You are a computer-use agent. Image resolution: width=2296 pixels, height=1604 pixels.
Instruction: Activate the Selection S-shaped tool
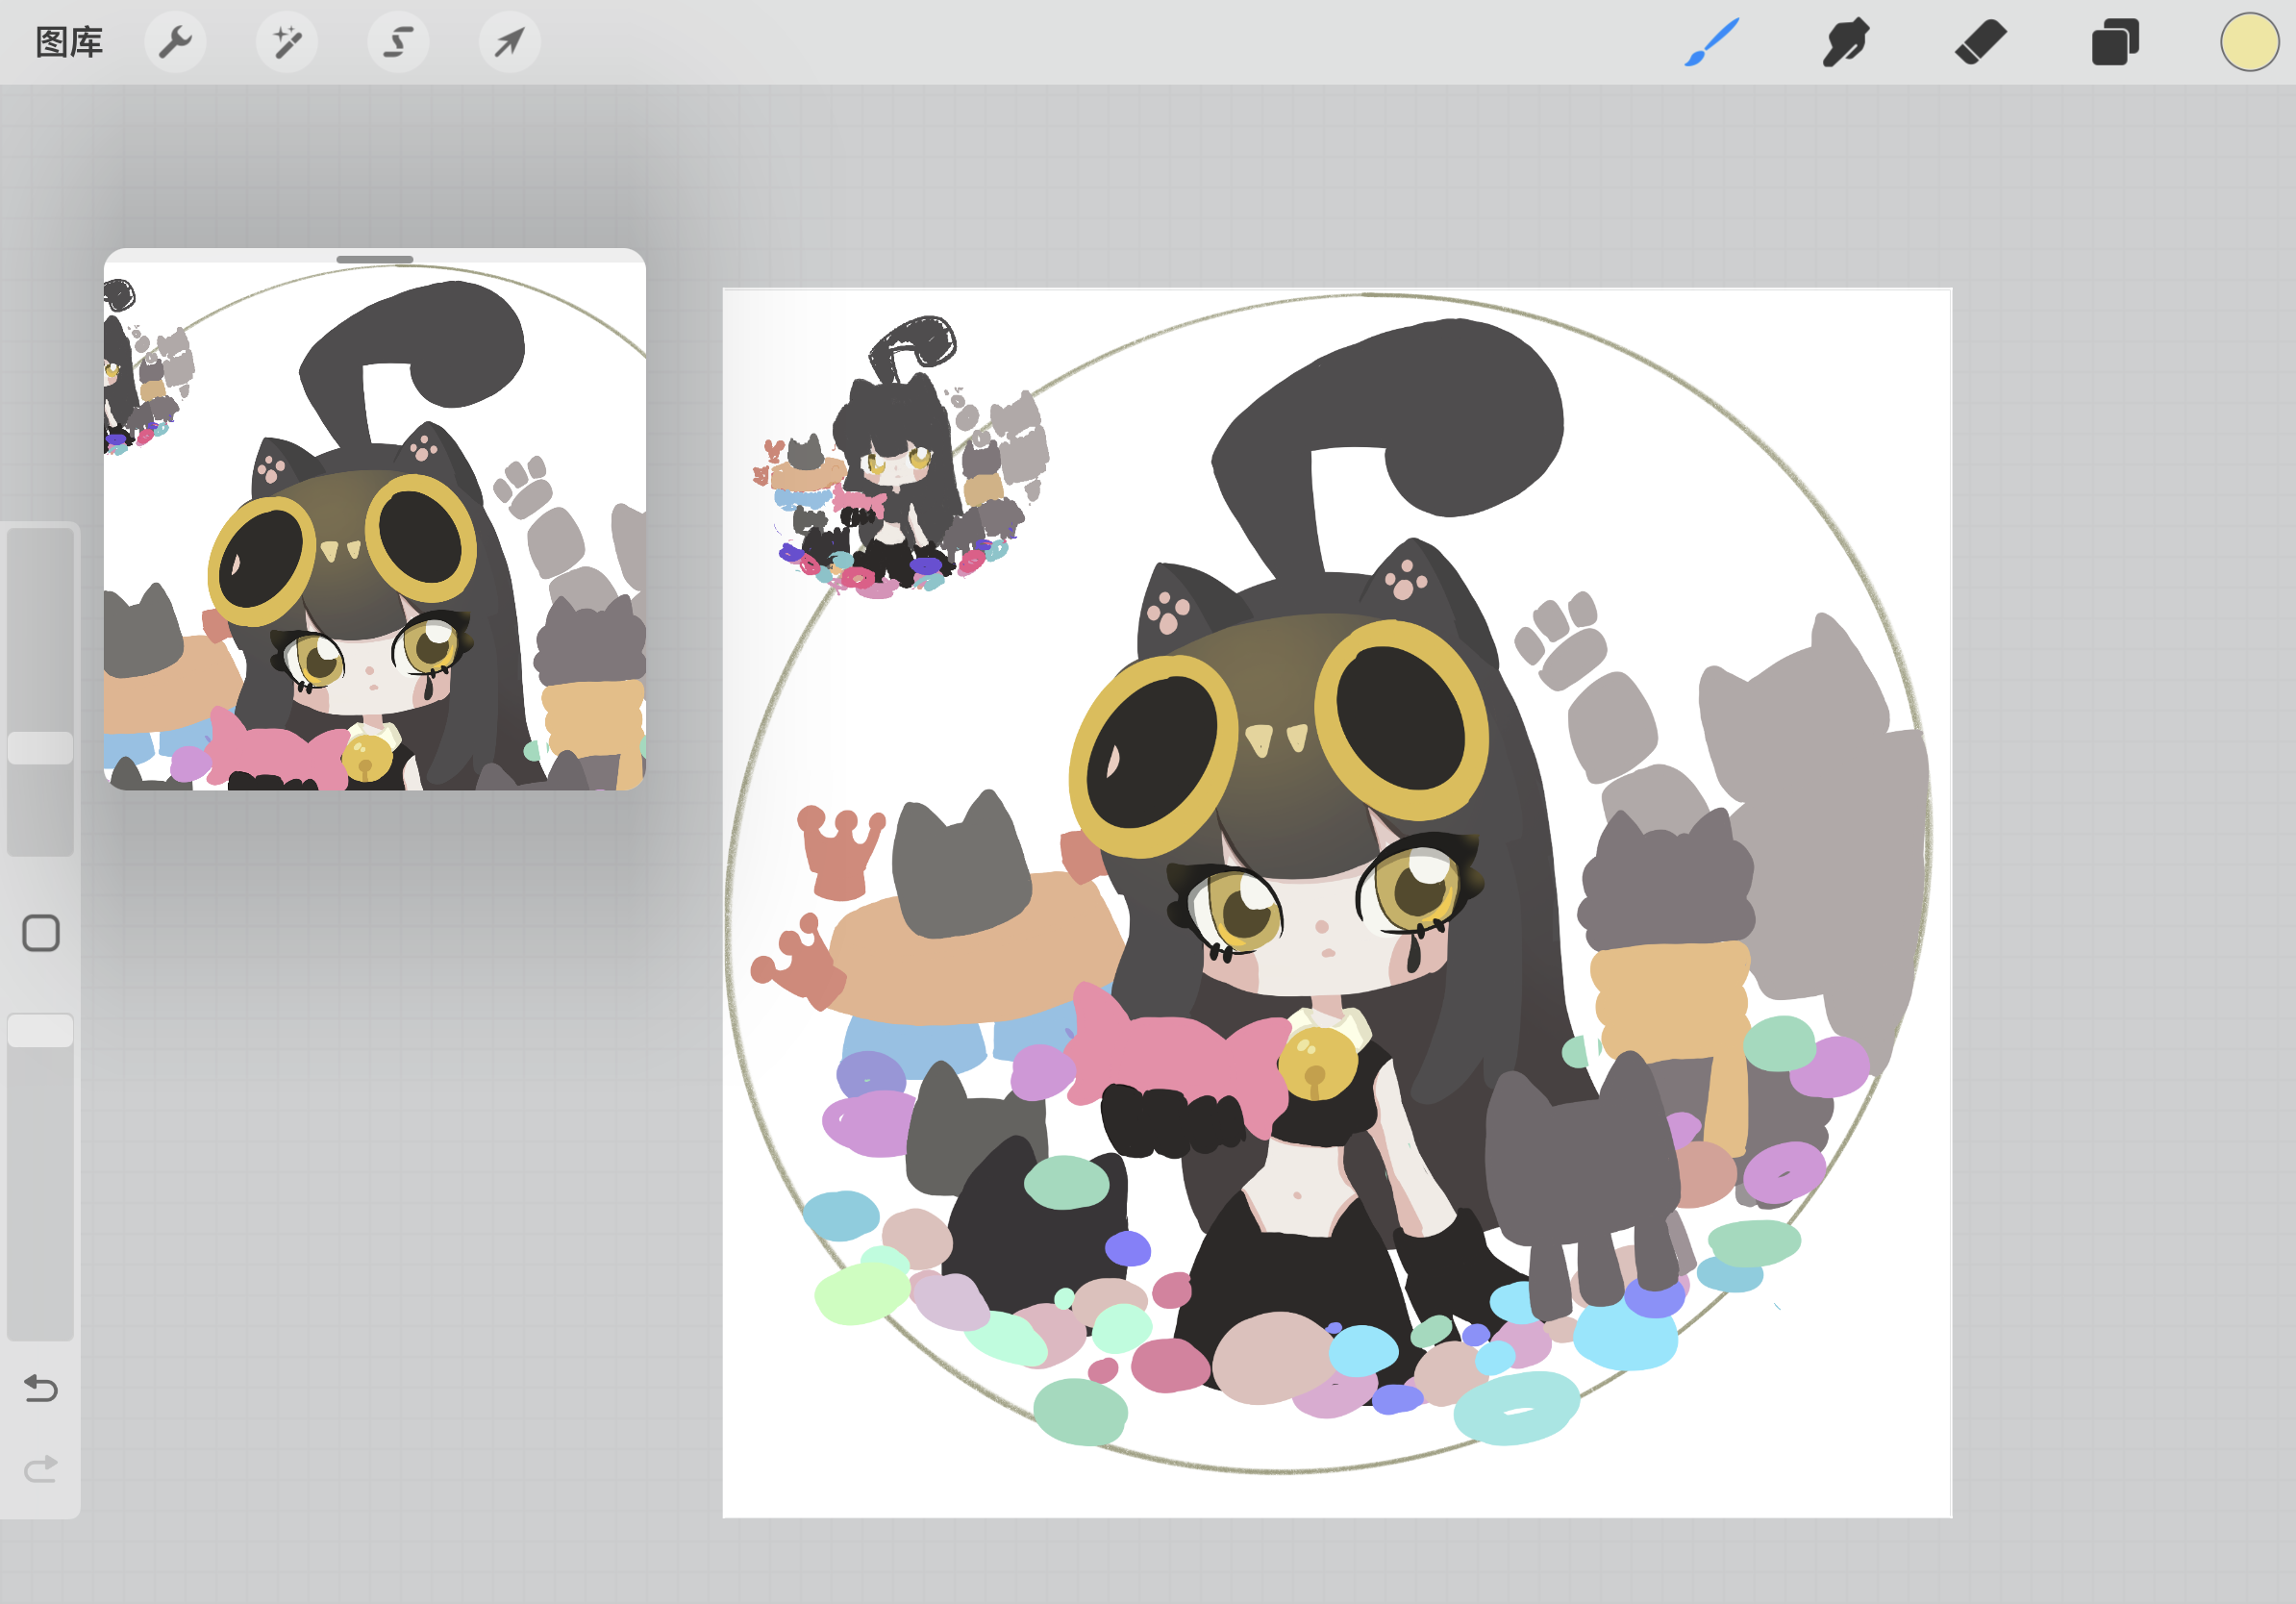[398, 42]
